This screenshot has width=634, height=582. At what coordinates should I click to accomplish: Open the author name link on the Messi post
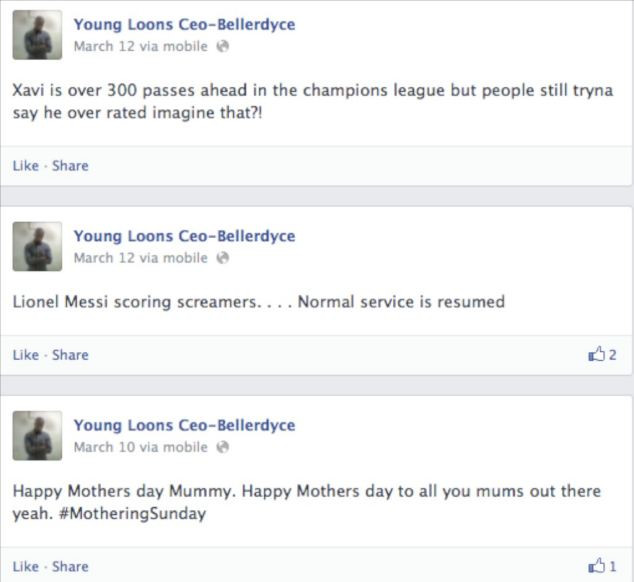184,237
